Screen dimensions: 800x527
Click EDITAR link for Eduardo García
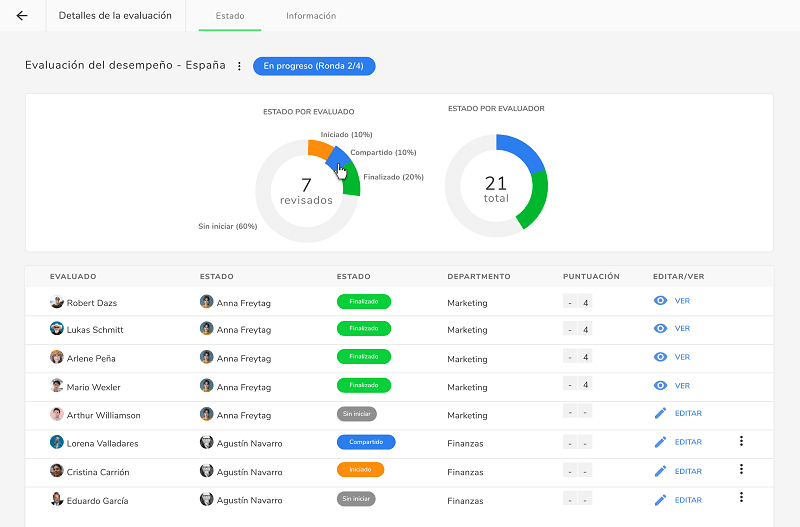(688, 500)
